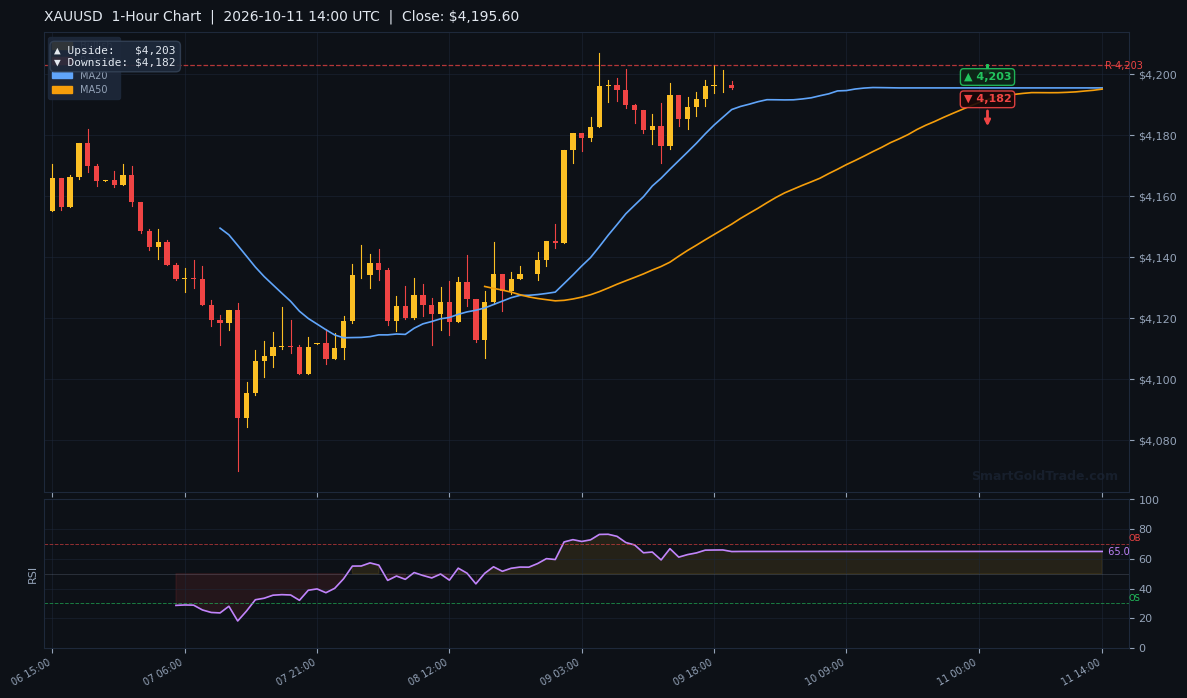This screenshot has width=1187, height=698.
Task: Click the $4,080 price axis label
Action: click(1157, 441)
